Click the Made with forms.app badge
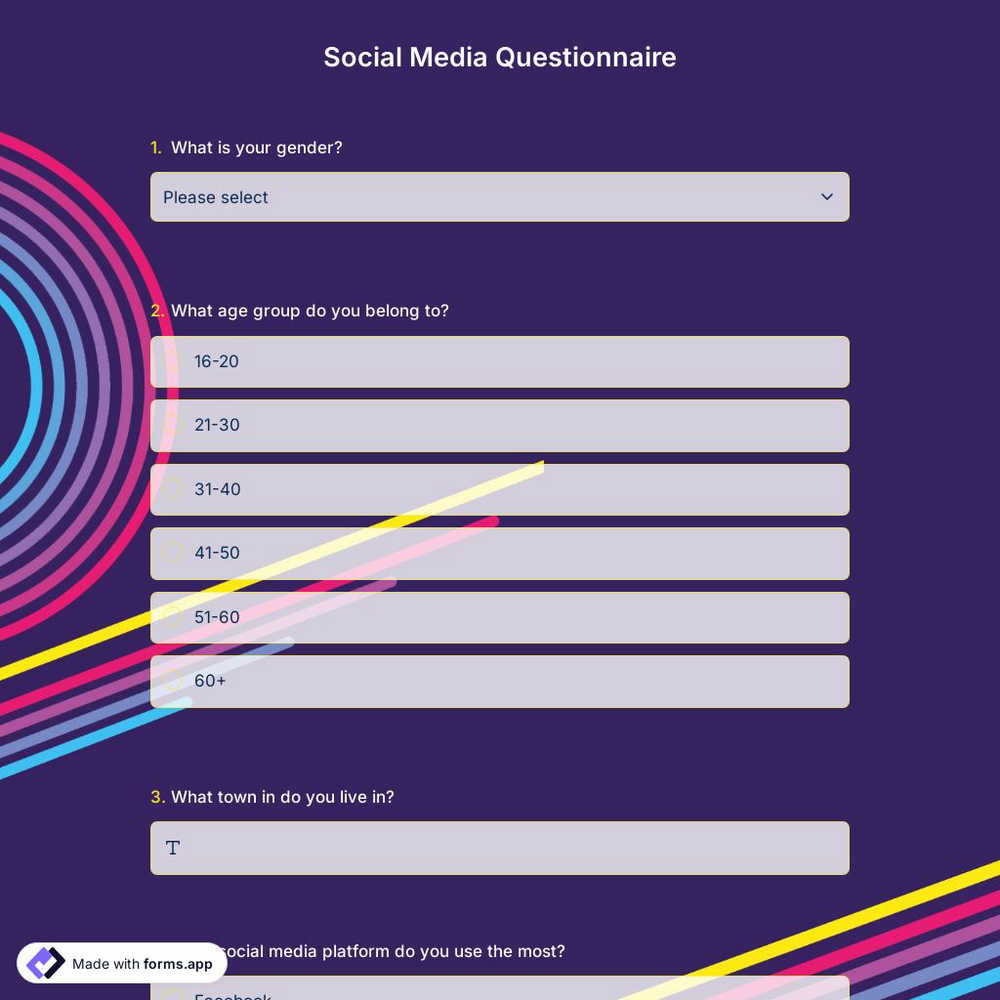 point(122,963)
